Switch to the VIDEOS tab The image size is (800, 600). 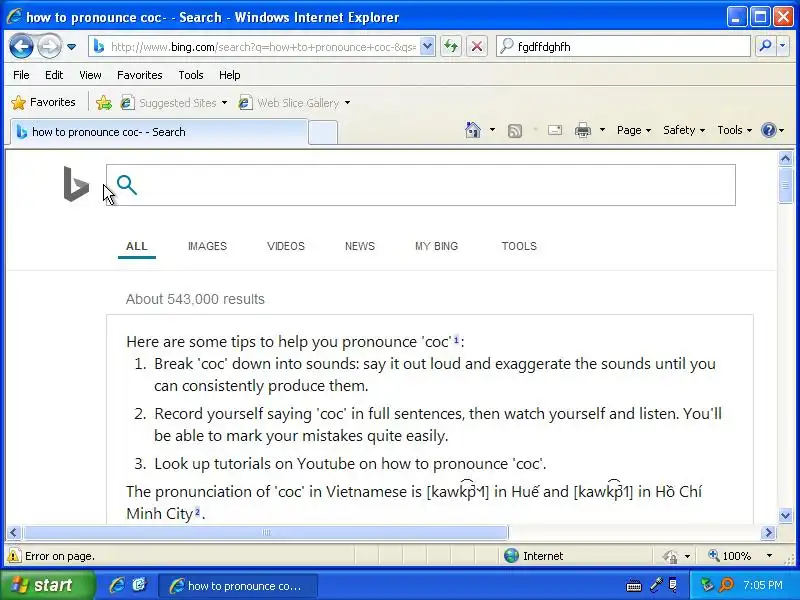286,246
